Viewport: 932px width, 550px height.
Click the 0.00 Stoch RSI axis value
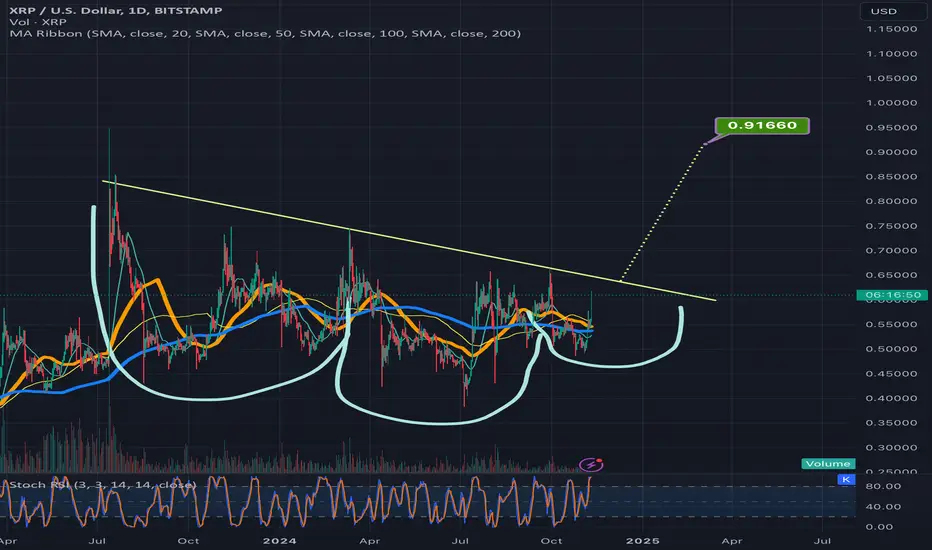coord(880,527)
